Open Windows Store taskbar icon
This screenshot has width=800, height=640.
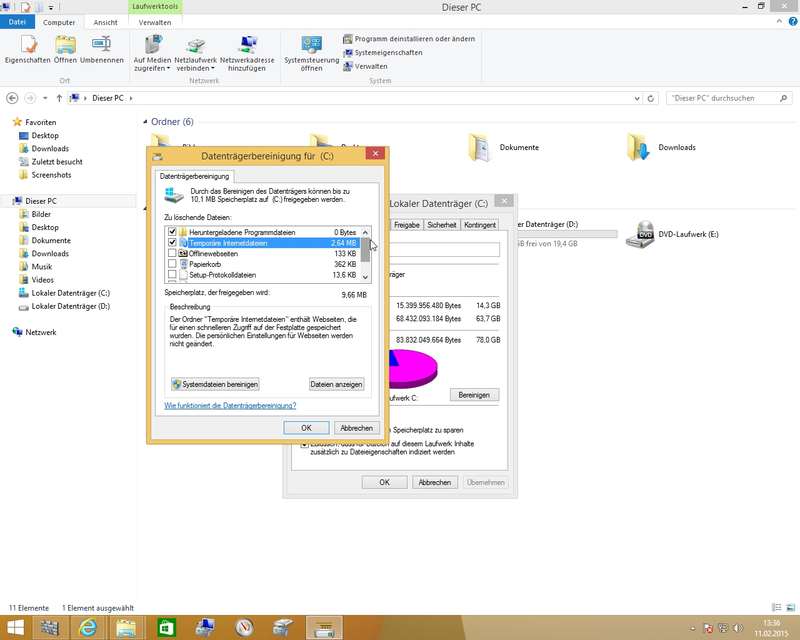pyautogui.click(x=166, y=628)
